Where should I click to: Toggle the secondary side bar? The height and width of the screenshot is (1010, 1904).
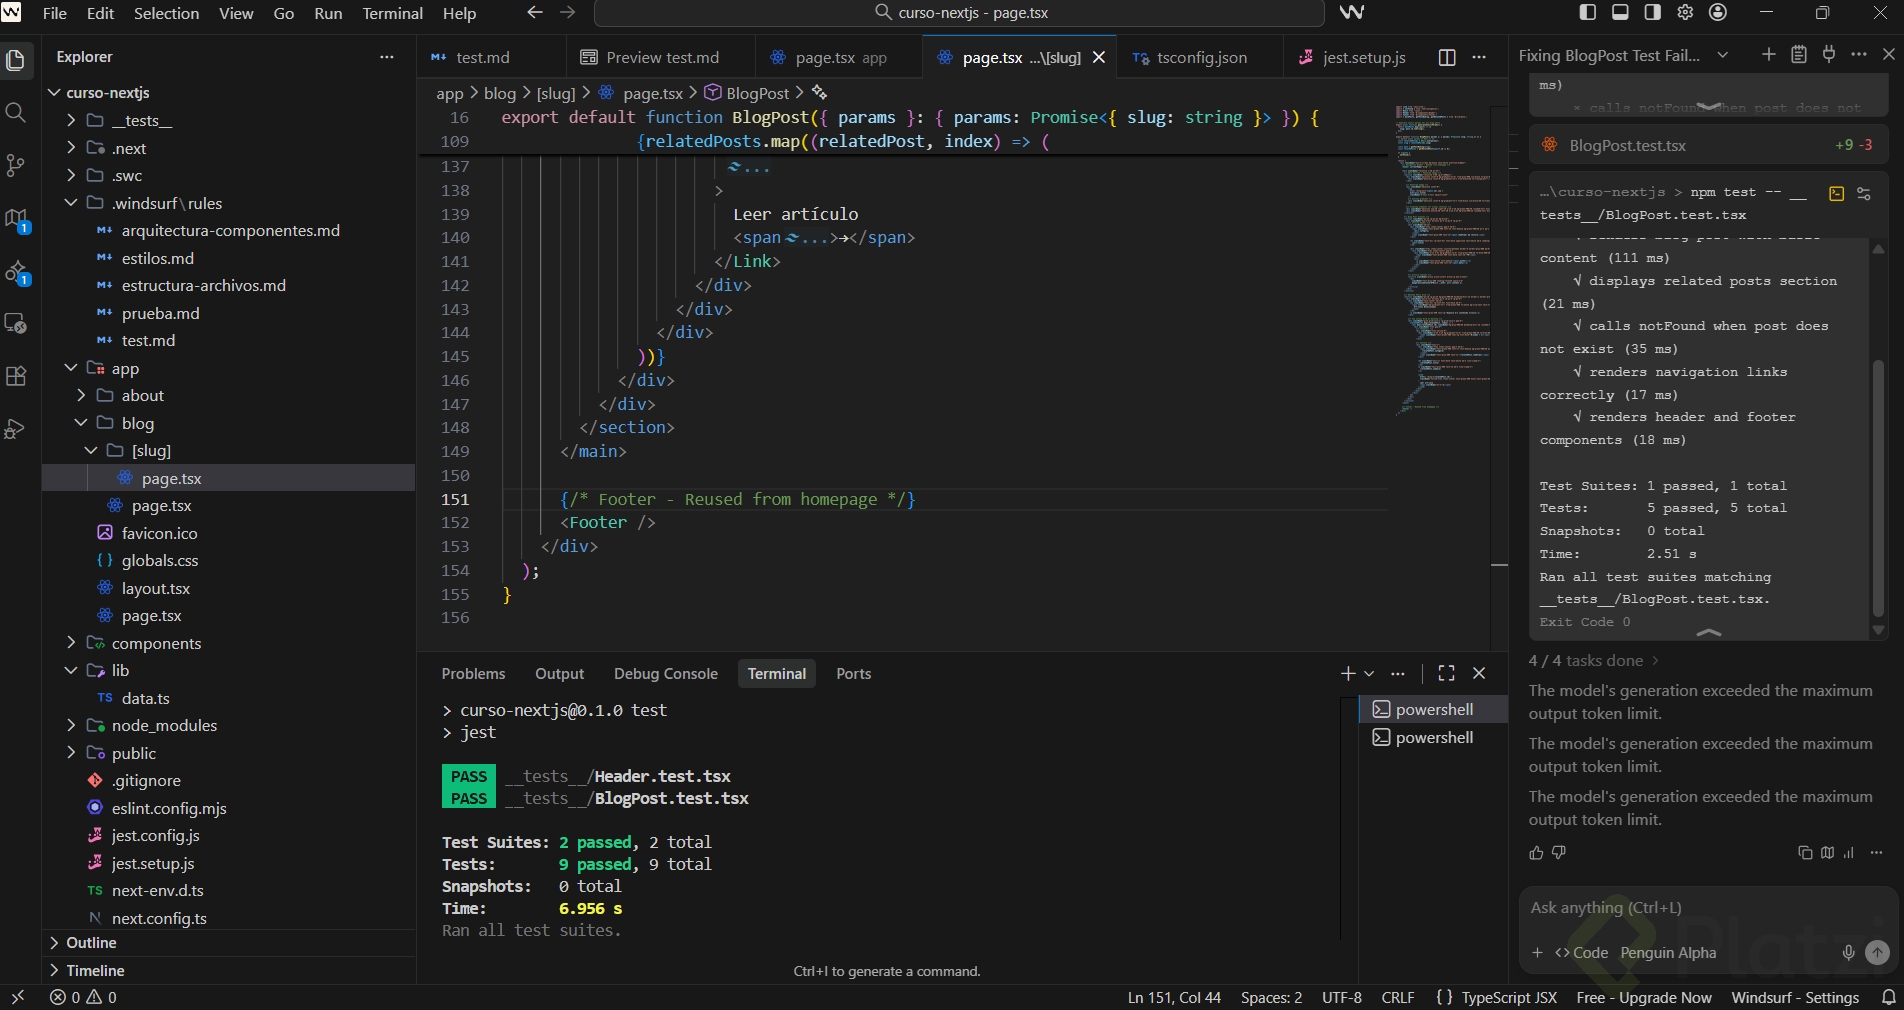point(1653,13)
